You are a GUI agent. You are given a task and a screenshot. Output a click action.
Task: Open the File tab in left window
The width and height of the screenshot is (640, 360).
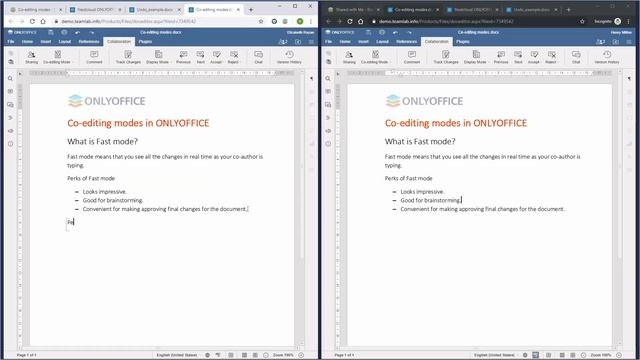(x=11, y=42)
